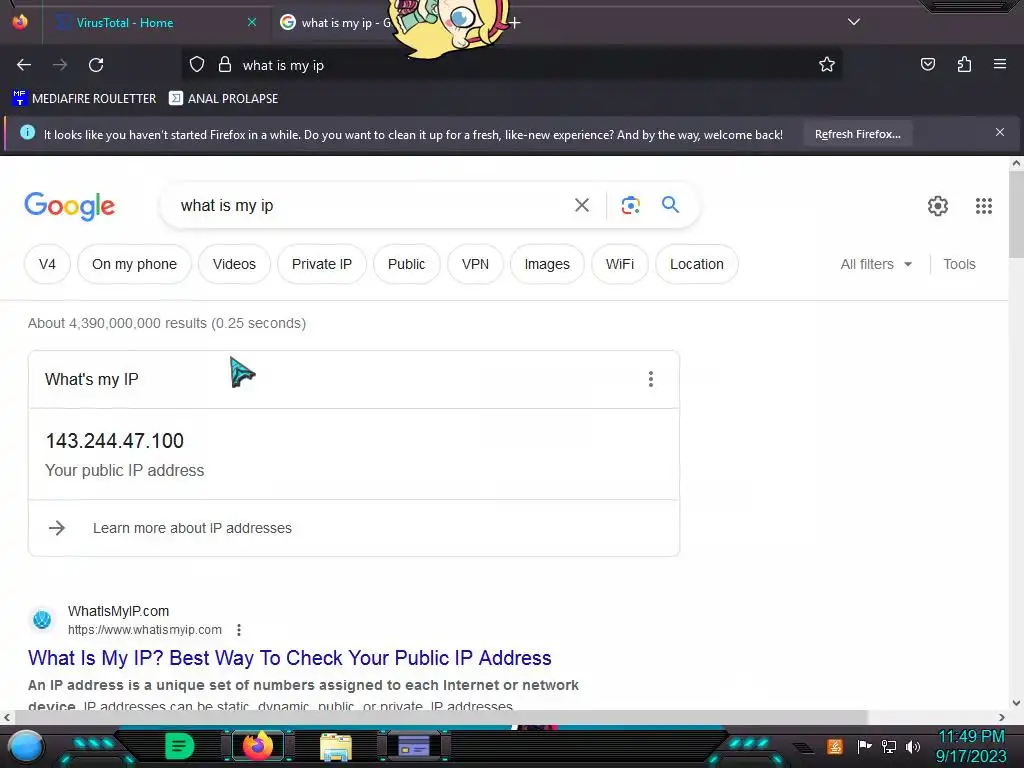Open WhatIsMyIP.com result options dots
The width and height of the screenshot is (1024, 768).
239,630
